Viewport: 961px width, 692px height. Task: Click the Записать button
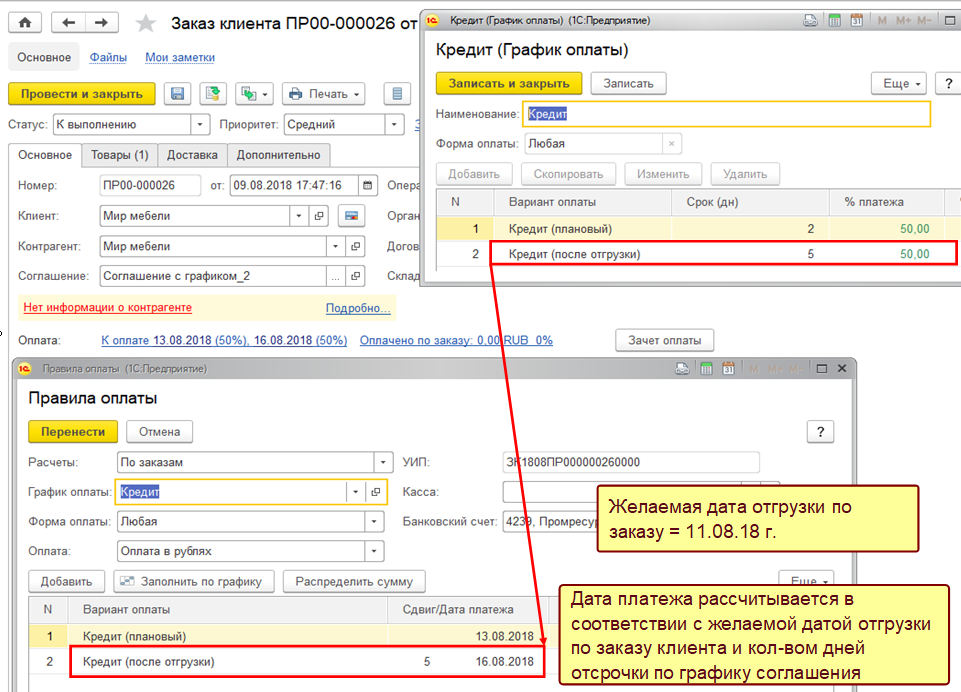[x=628, y=83]
